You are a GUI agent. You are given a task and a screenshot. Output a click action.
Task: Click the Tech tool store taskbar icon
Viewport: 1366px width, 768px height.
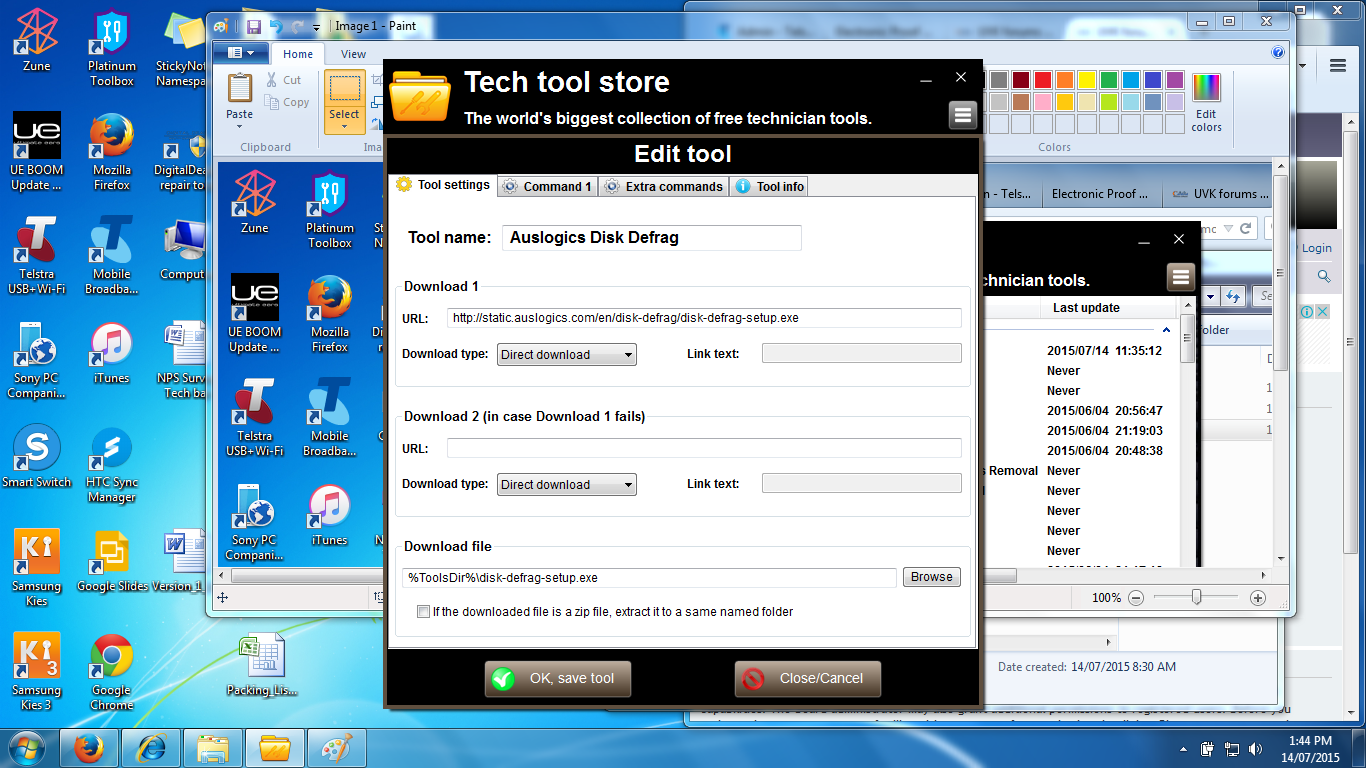coord(275,747)
